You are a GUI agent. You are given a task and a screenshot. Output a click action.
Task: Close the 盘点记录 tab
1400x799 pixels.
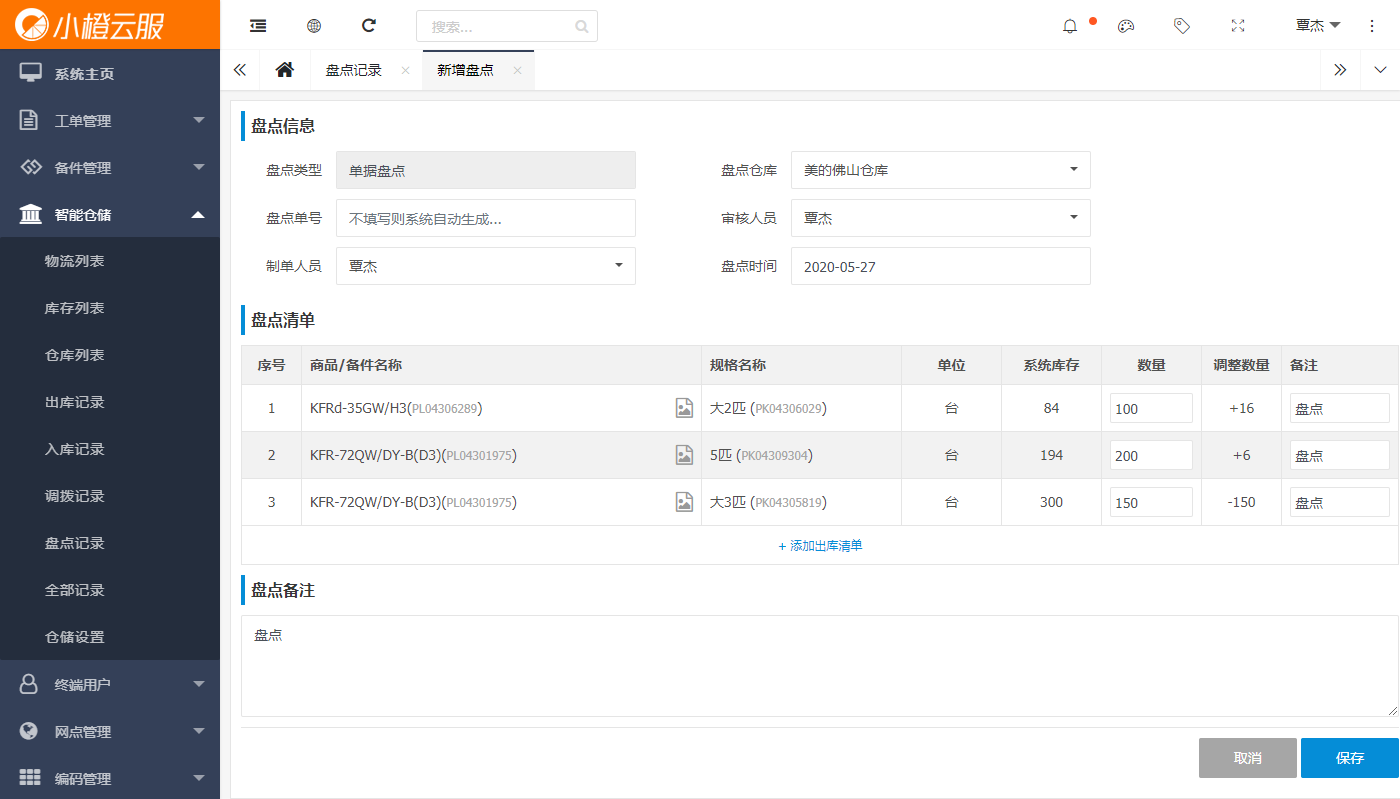[405, 70]
